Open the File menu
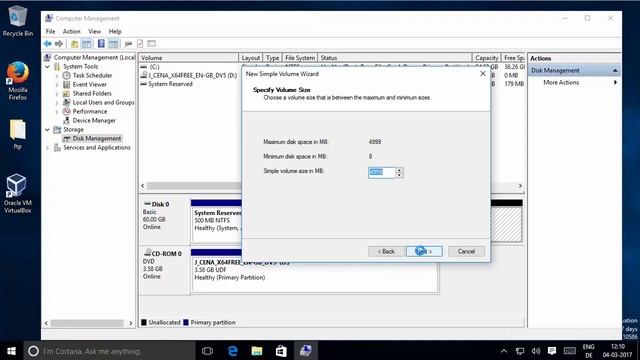Screen dimensions: 640x360 tap(50, 31)
